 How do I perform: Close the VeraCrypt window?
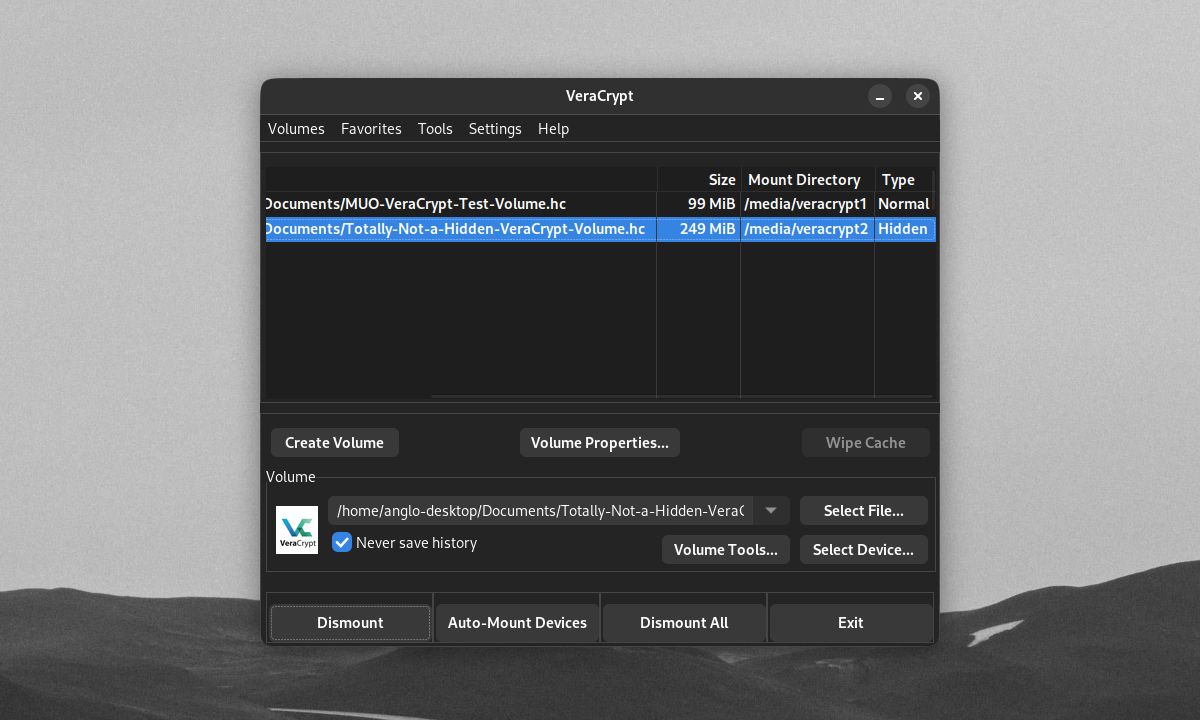tap(917, 96)
